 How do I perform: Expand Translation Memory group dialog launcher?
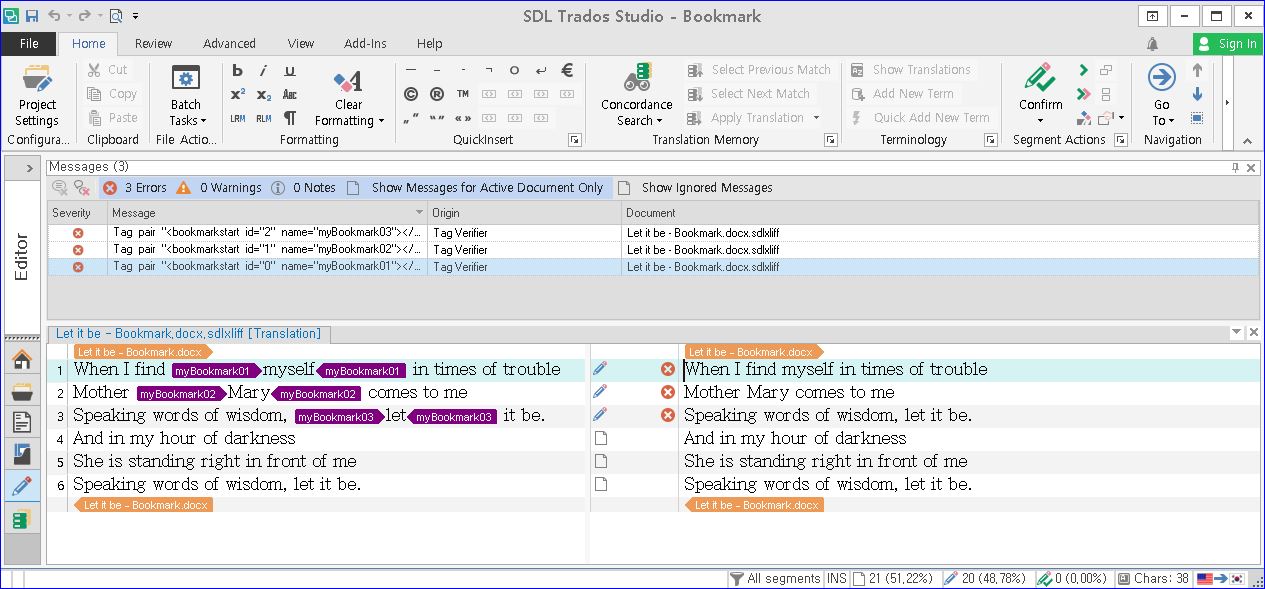tap(830, 140)
